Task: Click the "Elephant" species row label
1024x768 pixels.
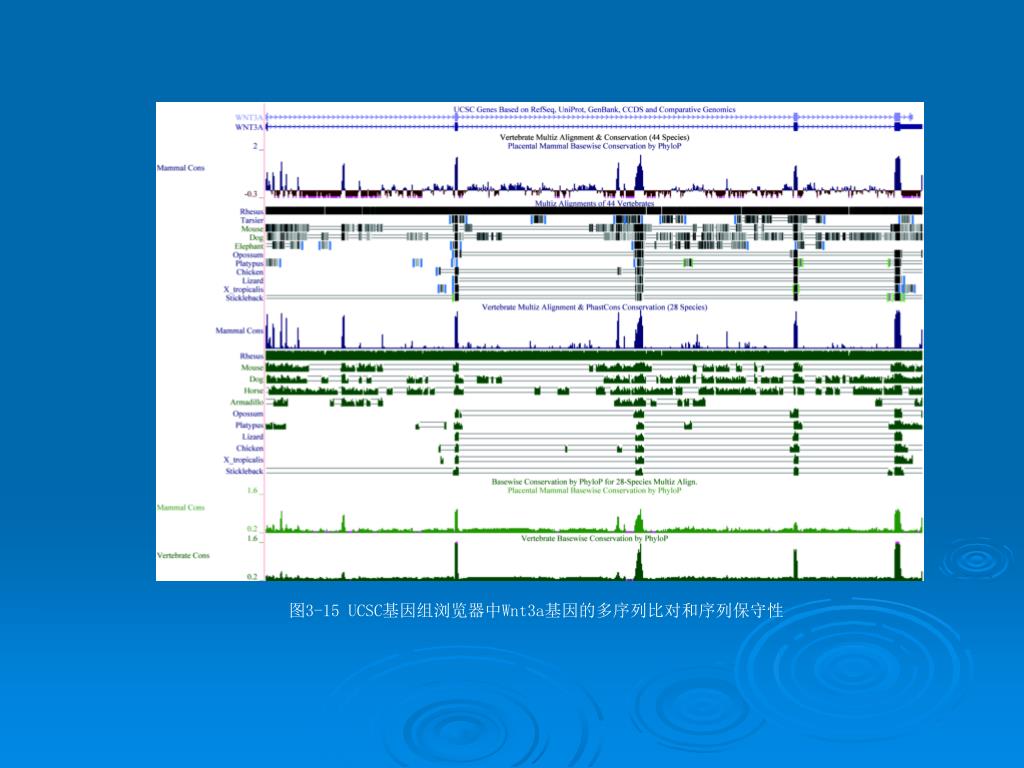Action: click(x=249, y=246)
